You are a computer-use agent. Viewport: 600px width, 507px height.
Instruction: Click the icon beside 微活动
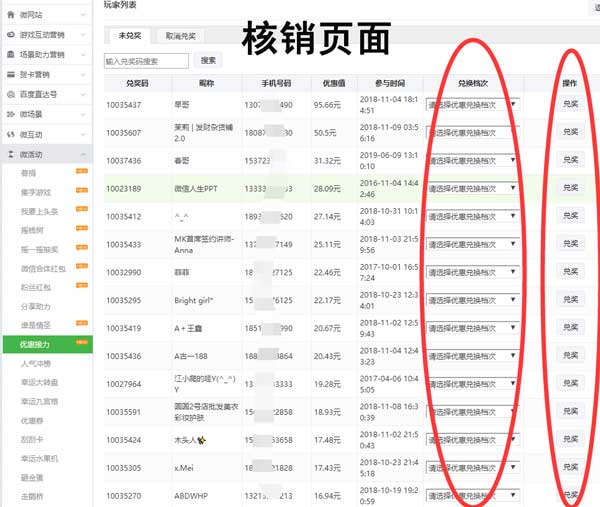point(11,155)
